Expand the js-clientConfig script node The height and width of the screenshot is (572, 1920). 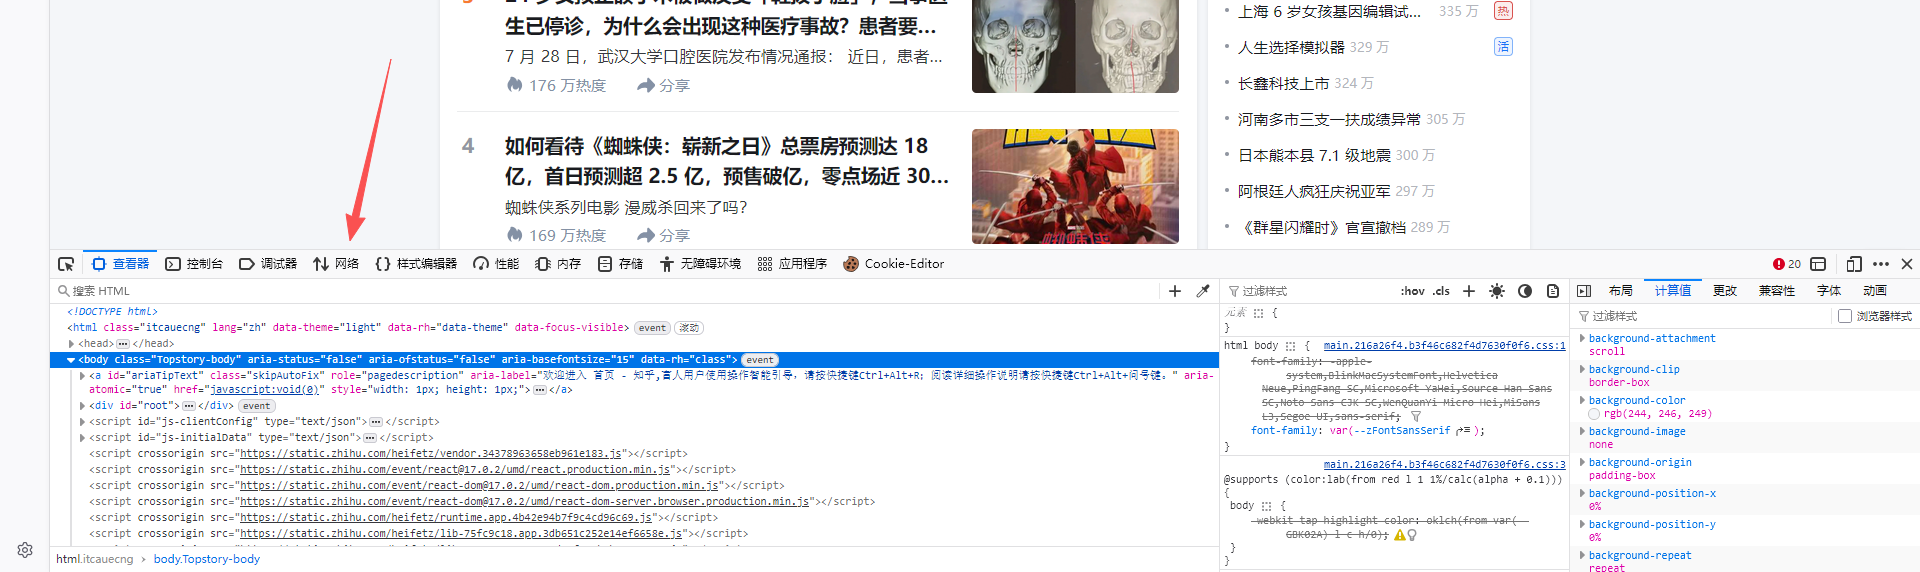pyautogui.click(x=82, y=422)
